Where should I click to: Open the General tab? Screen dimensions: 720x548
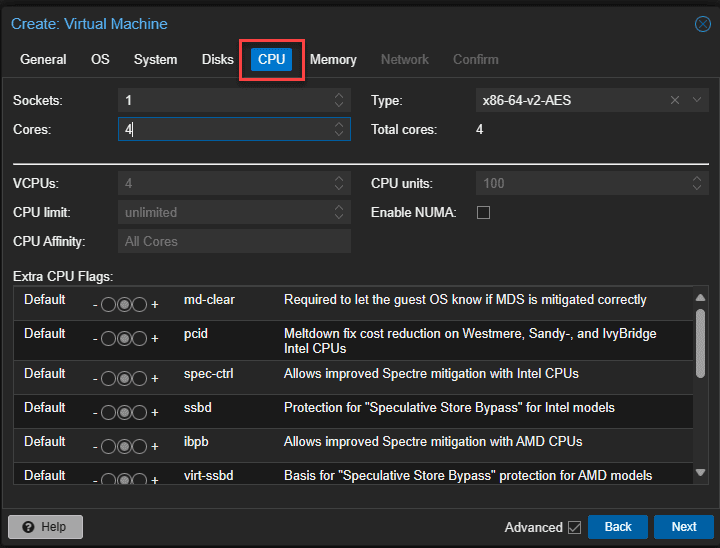click(x=43, y=59)
